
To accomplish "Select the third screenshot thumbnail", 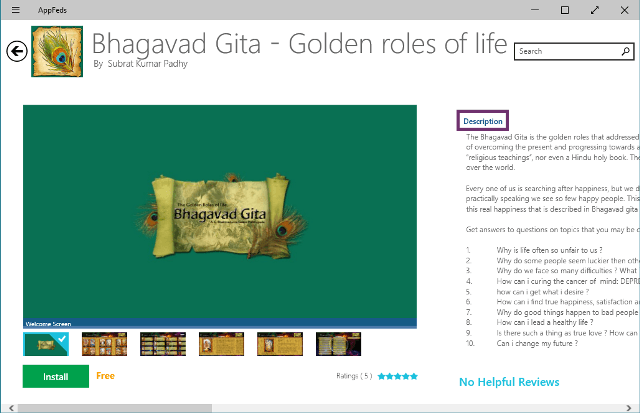I will tap(163, 344).
